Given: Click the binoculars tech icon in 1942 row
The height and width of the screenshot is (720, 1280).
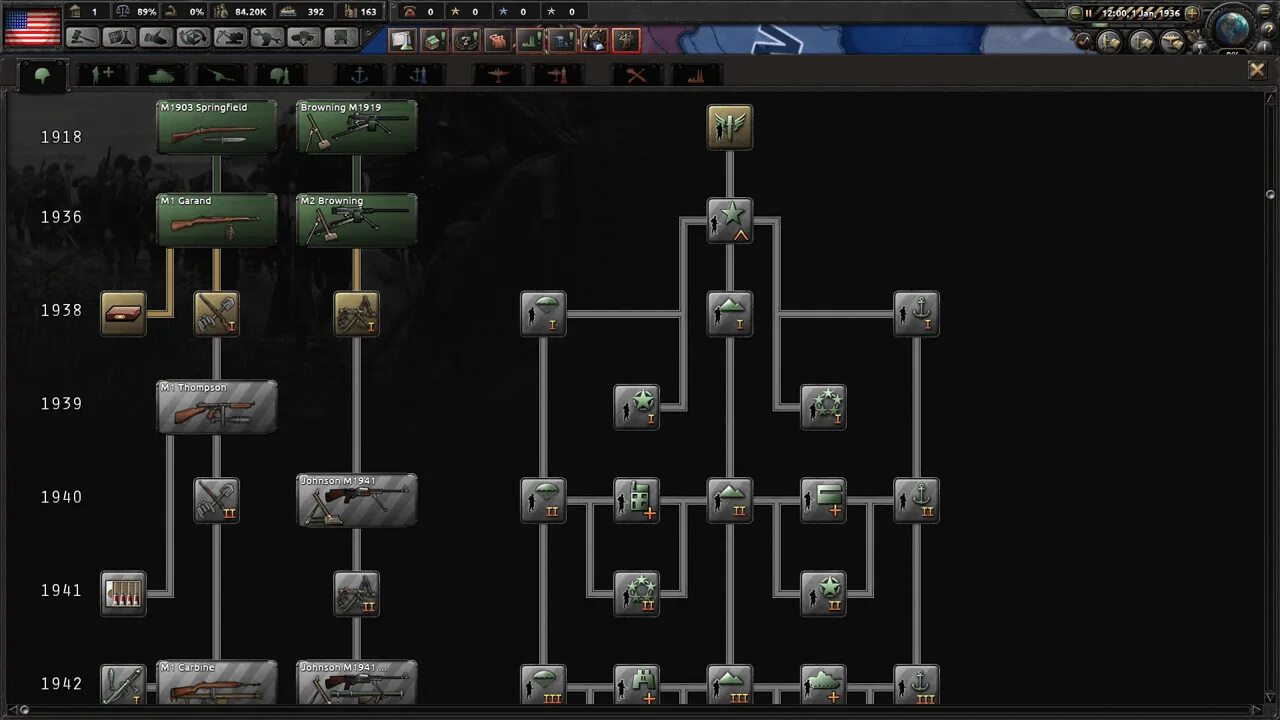Looking at the screenshot, I should [x=636, y=685].
